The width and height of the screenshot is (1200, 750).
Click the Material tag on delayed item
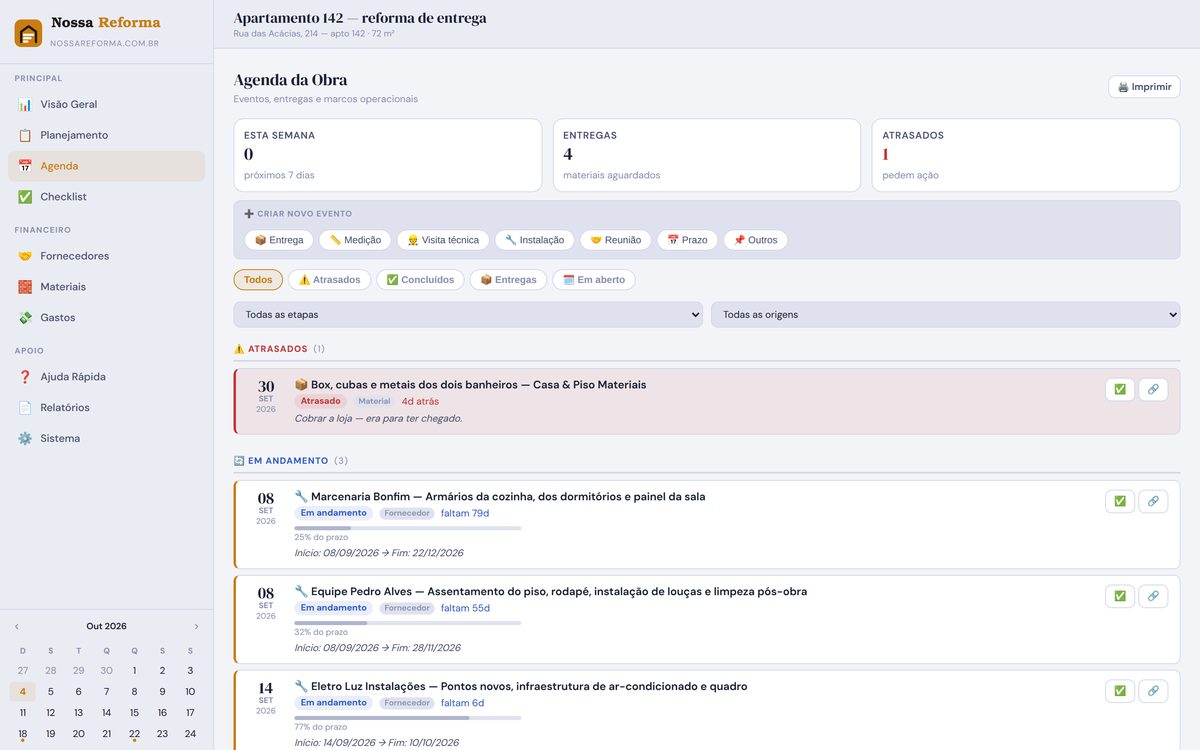[x=374, y=401]
